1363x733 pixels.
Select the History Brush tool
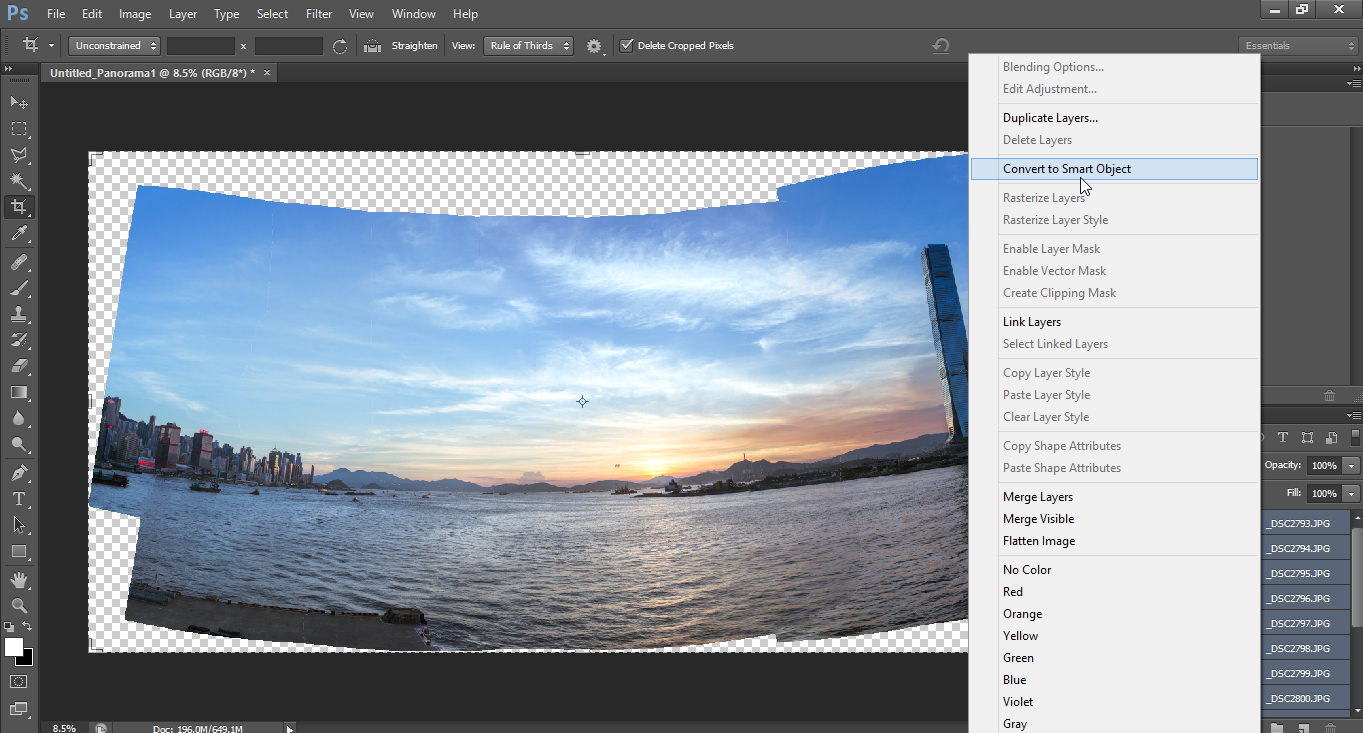19,340
